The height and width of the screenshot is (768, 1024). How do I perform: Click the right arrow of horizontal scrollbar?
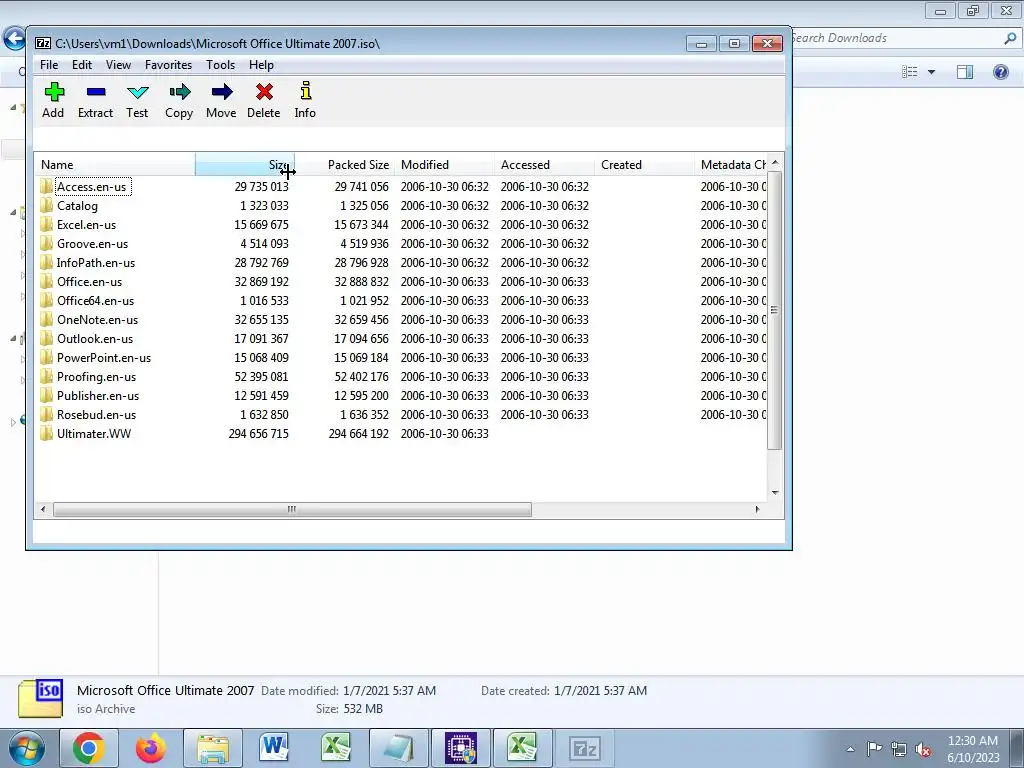pyautogui.click(x=758, y=509)
